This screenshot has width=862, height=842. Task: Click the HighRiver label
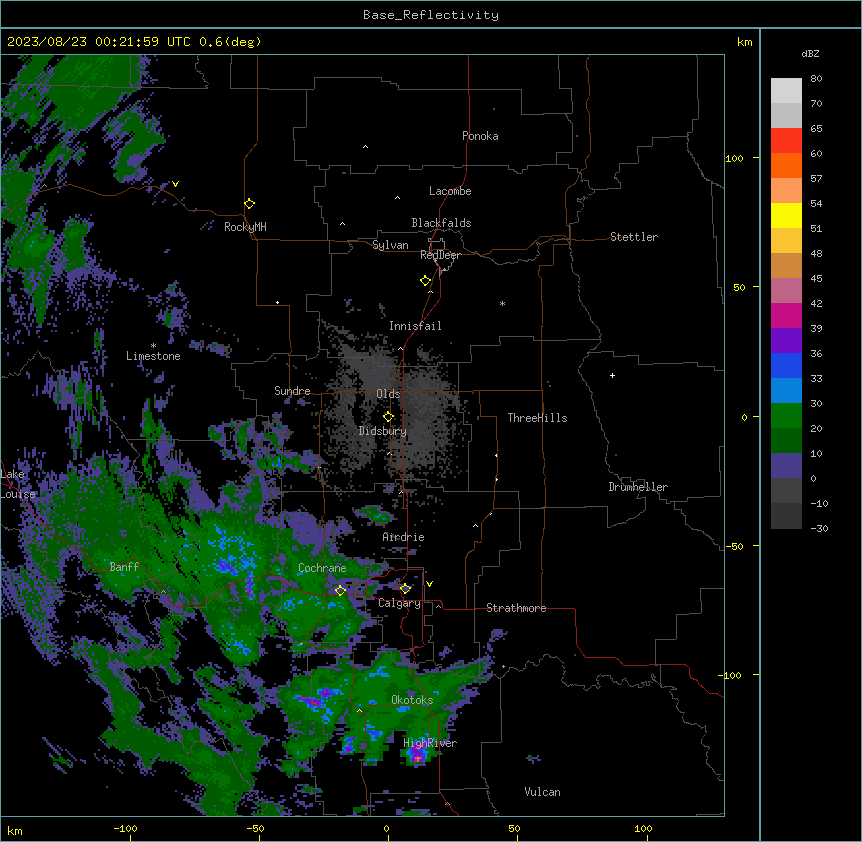click(430, 743)
